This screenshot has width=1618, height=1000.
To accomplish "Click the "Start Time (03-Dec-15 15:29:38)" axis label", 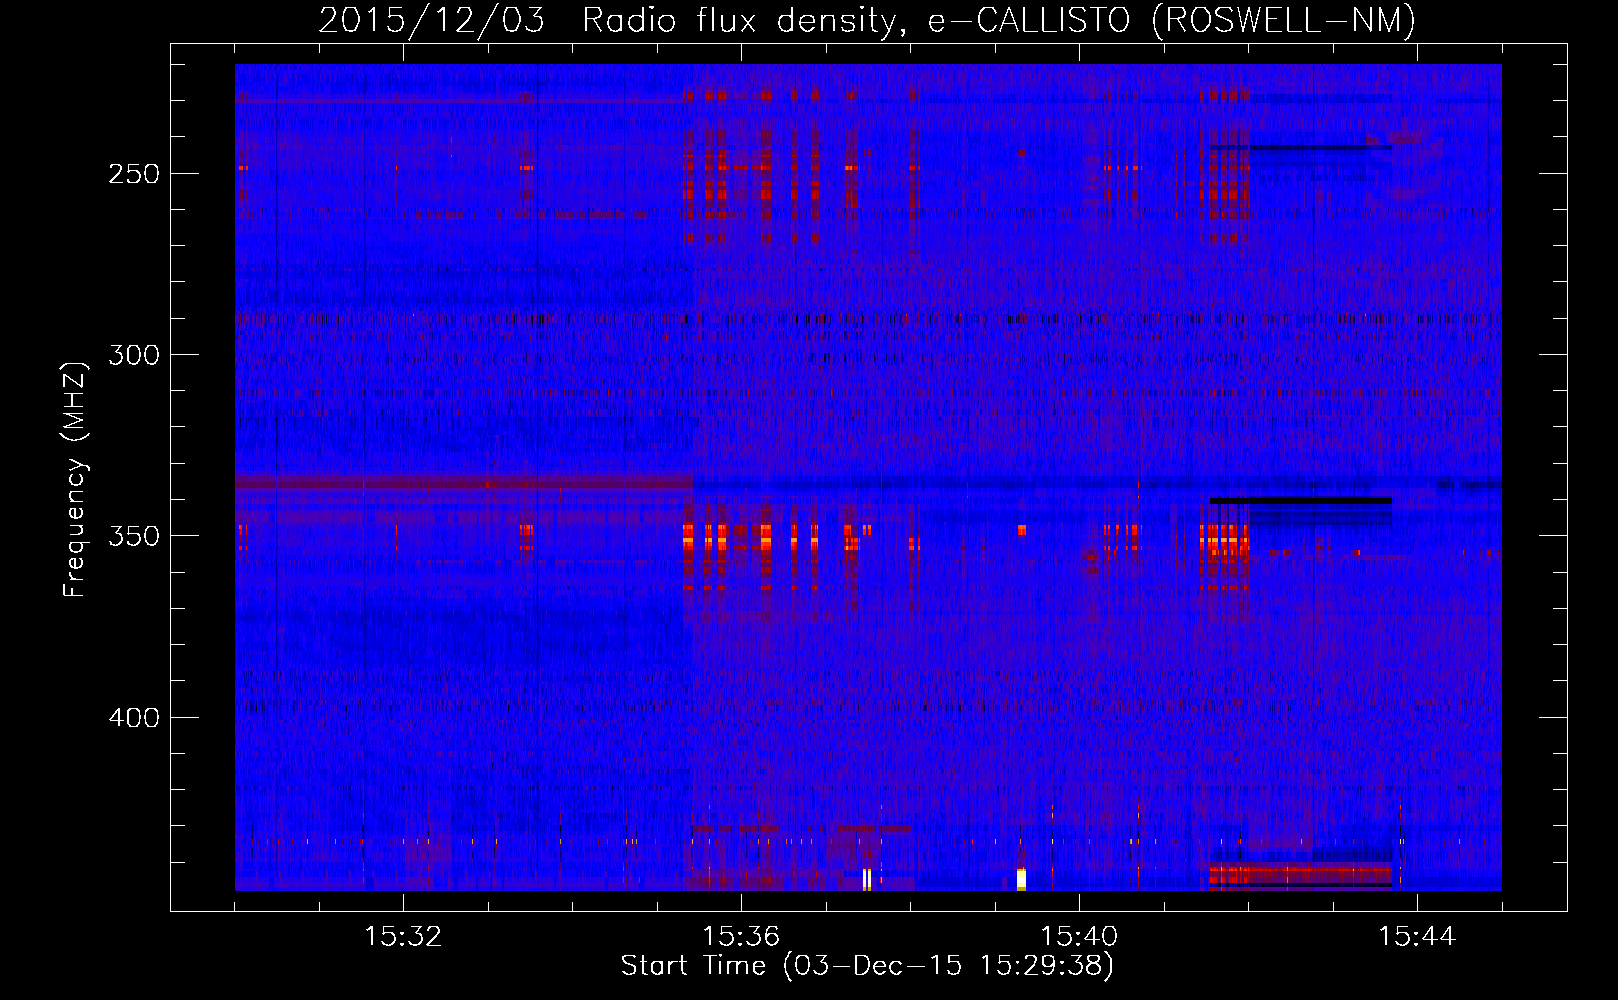I will pos(867,966).
